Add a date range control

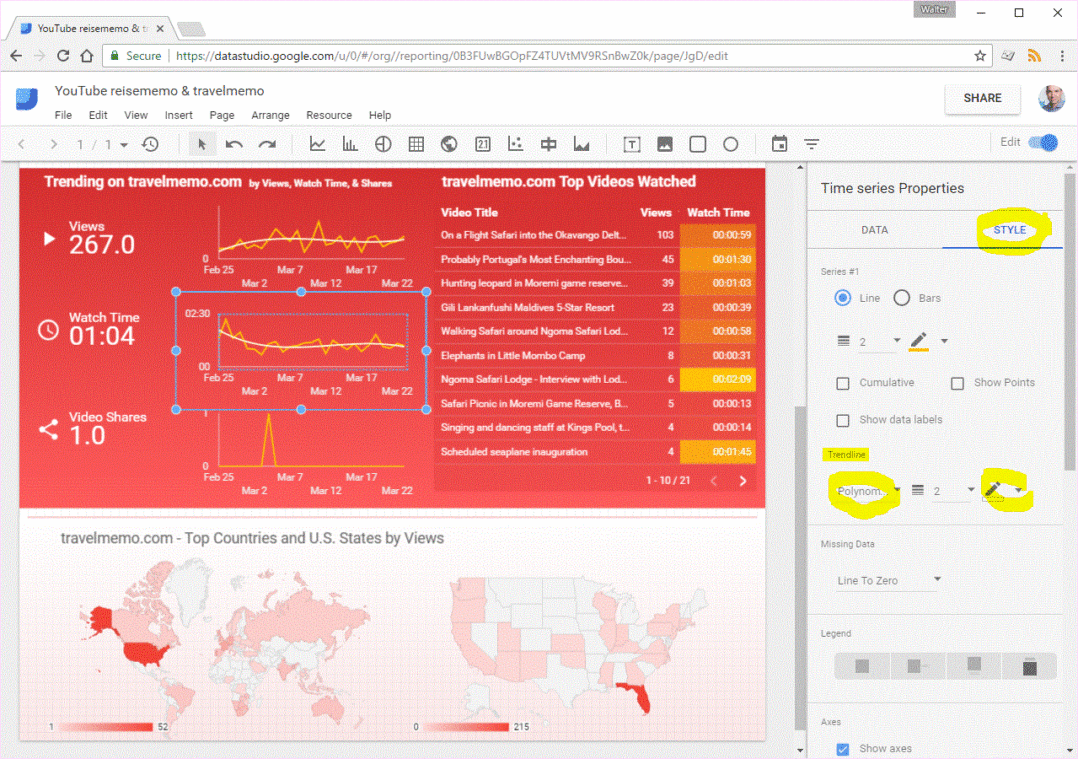pos(780,145)
